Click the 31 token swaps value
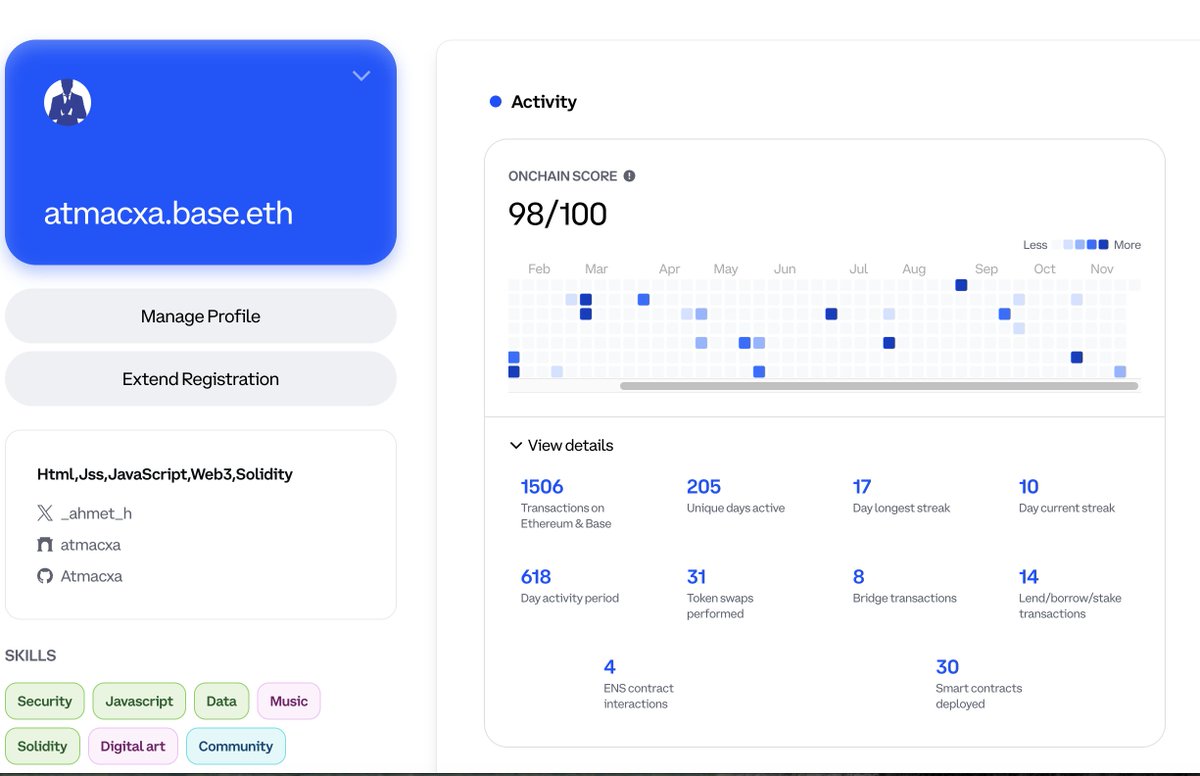The image size is (1200, 776). click(x=696, y=577)
